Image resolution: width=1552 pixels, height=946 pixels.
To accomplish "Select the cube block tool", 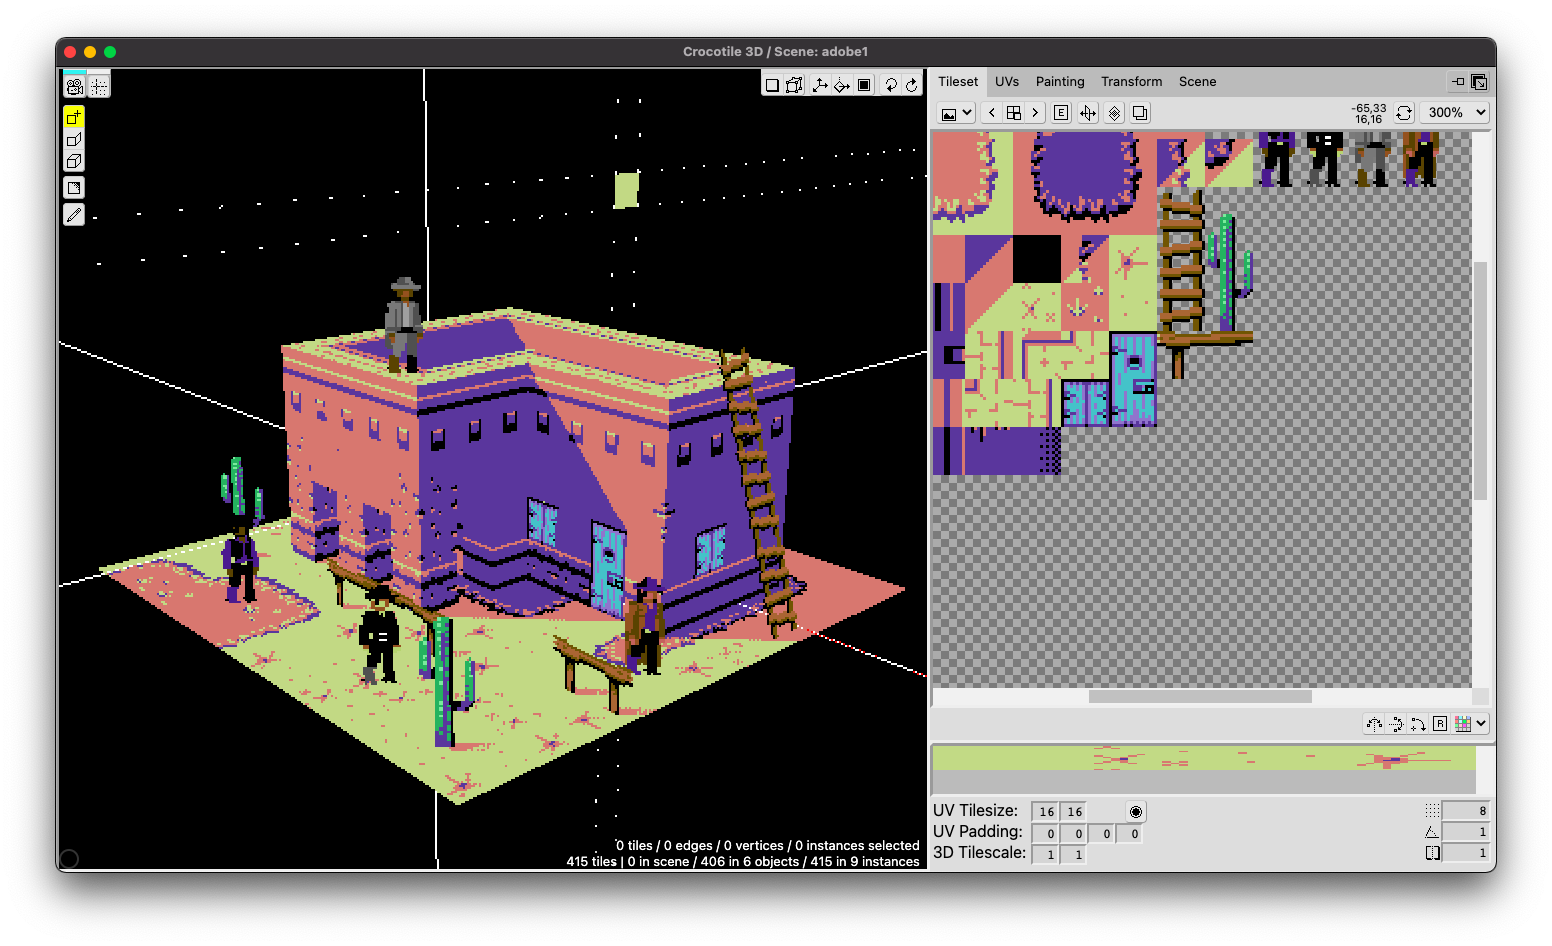I will [x=74, y=161].
